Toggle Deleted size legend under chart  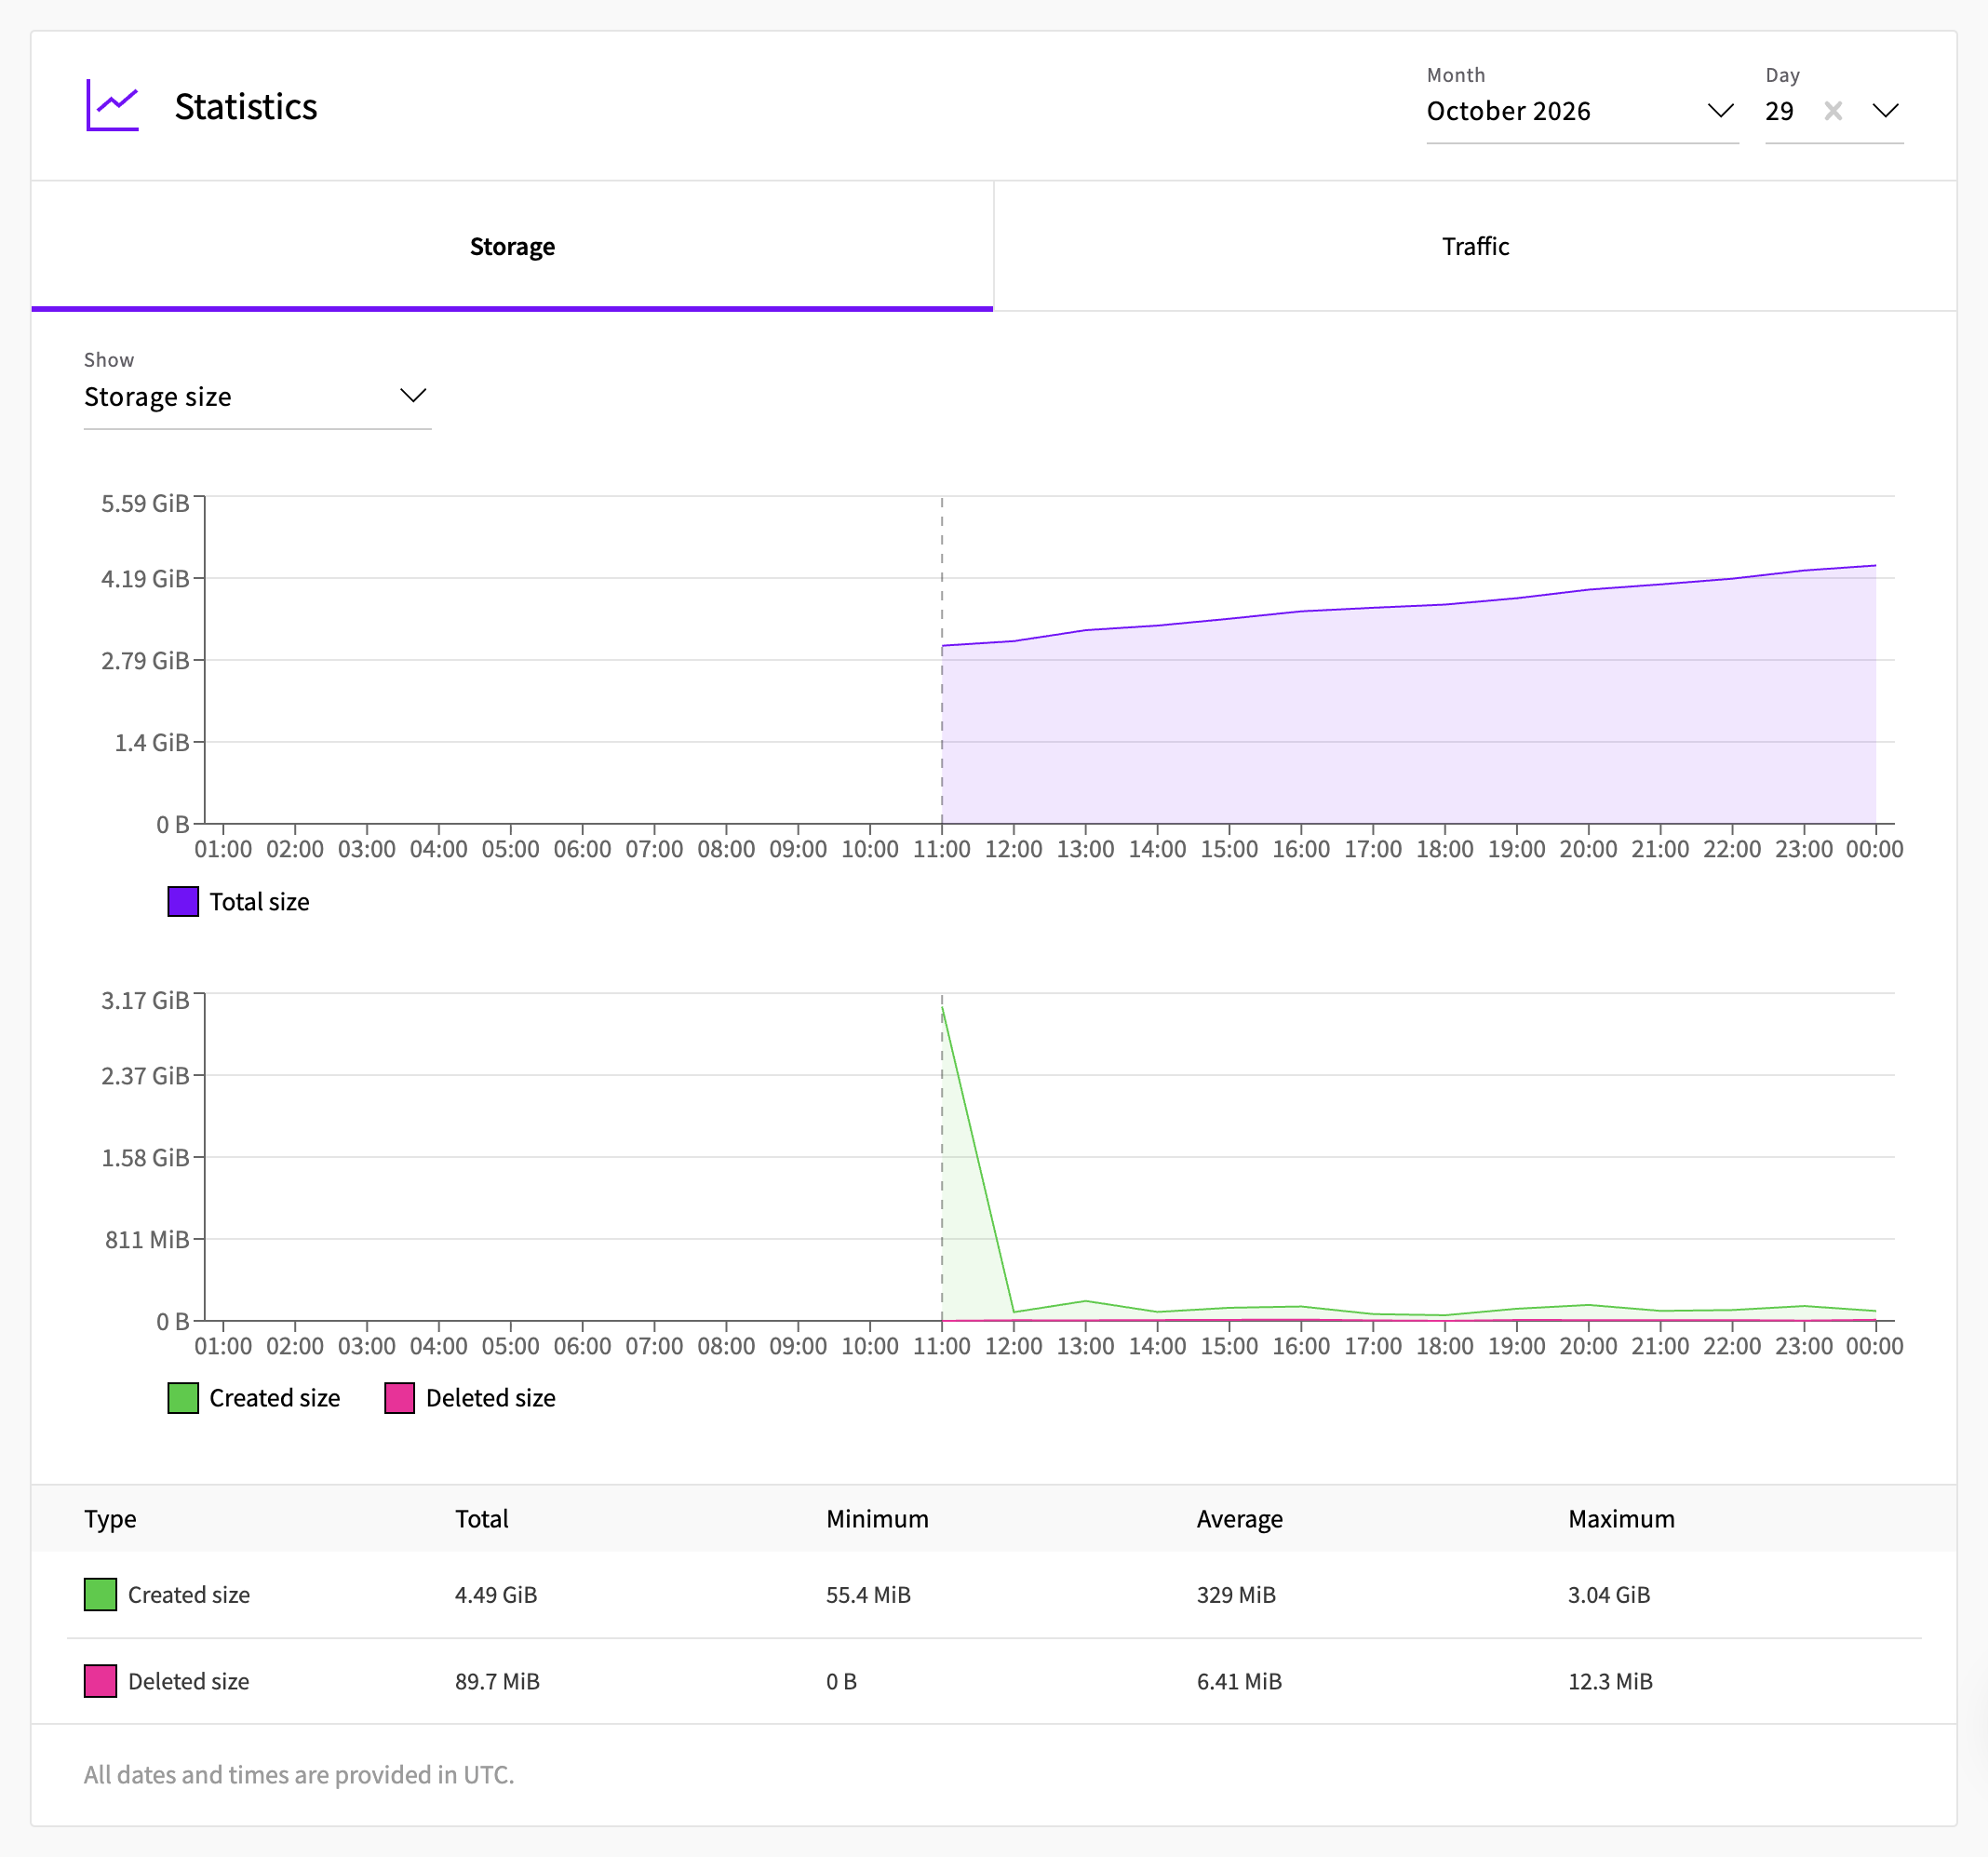point(470,1397)
